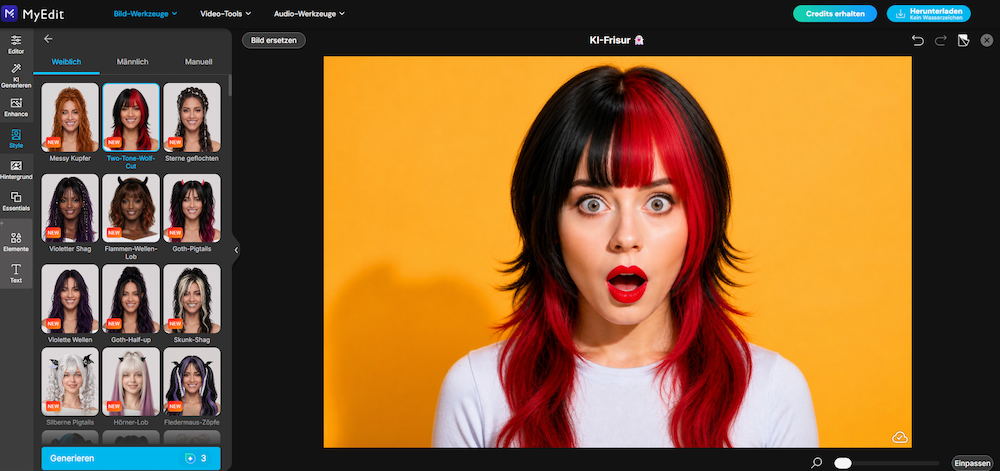Click the MyEdit logo
This screenshot has height=471, width=1000.
click(x=33, y=13)
